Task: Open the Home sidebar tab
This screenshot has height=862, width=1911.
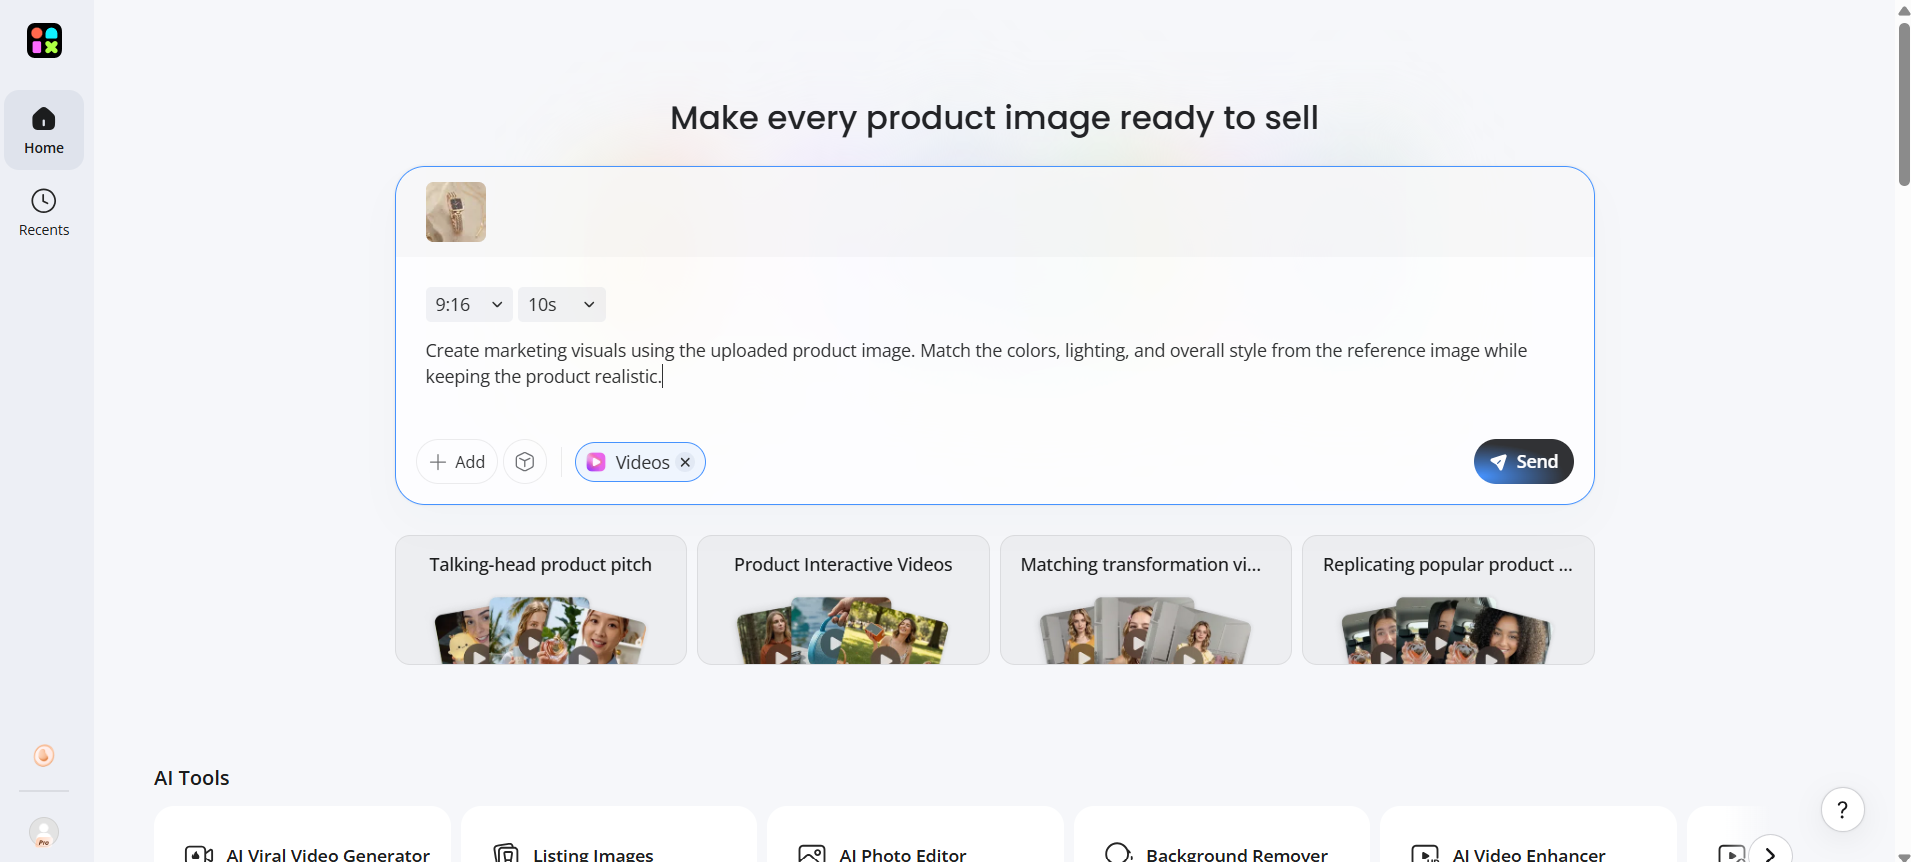Action: (x=44, y=130)
